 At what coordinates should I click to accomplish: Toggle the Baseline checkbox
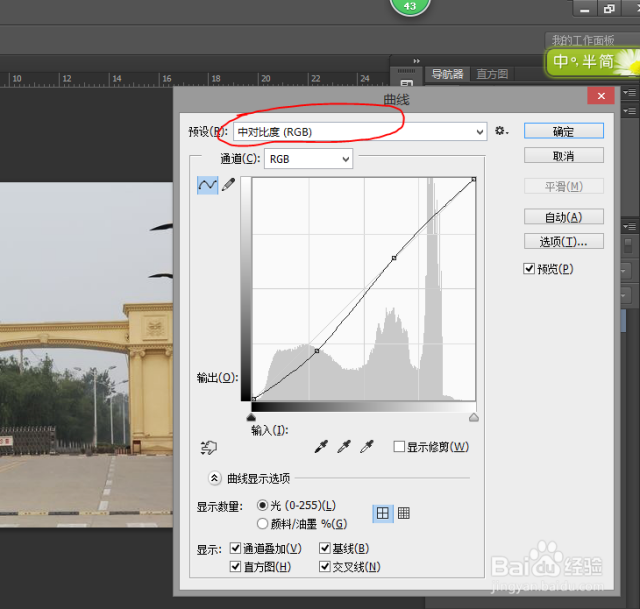point(324,548)
